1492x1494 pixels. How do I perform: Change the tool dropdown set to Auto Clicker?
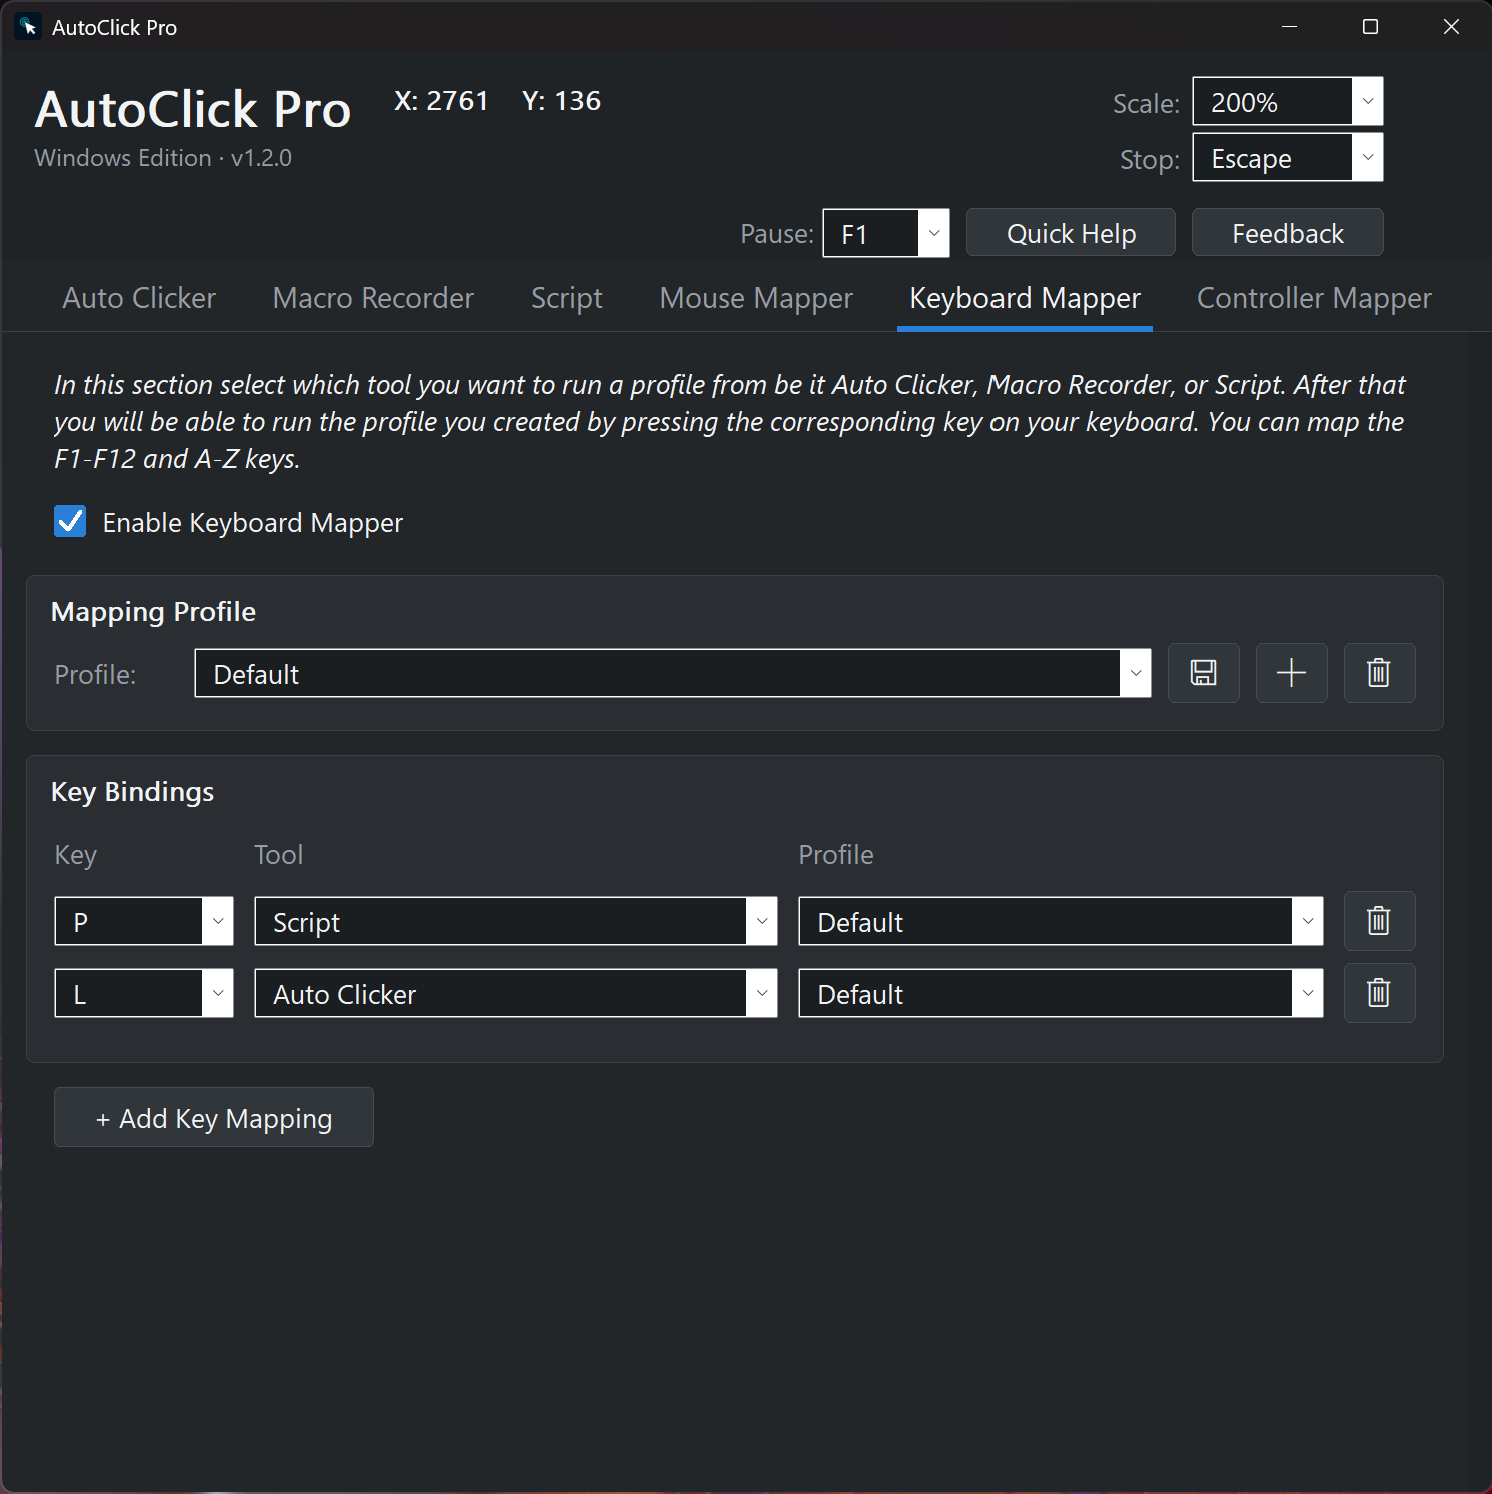[x=516, y=993]
